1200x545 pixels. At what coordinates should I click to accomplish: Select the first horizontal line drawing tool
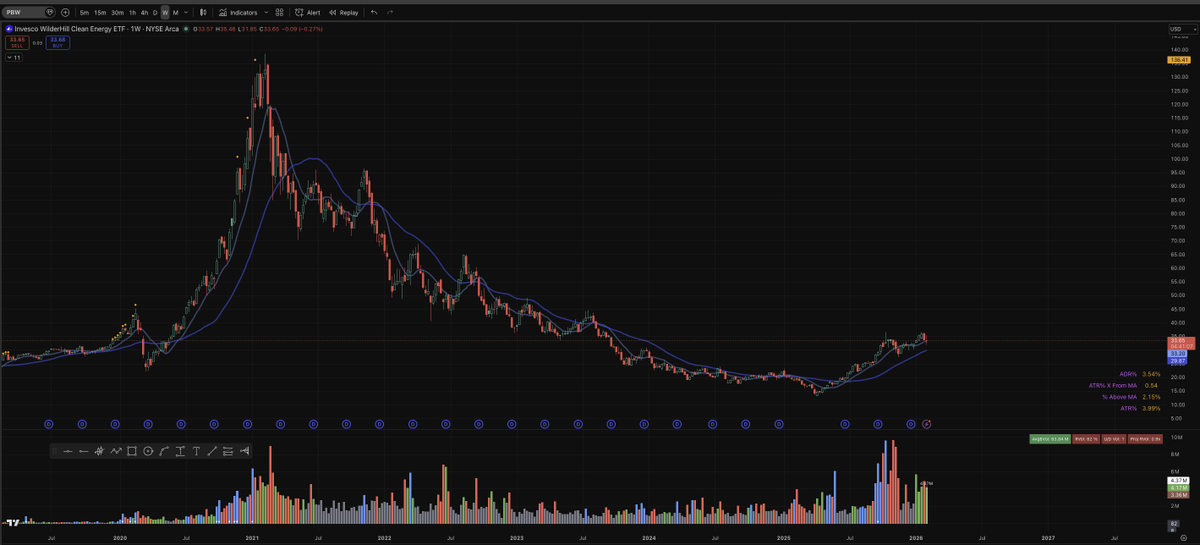tap(68, 451)
